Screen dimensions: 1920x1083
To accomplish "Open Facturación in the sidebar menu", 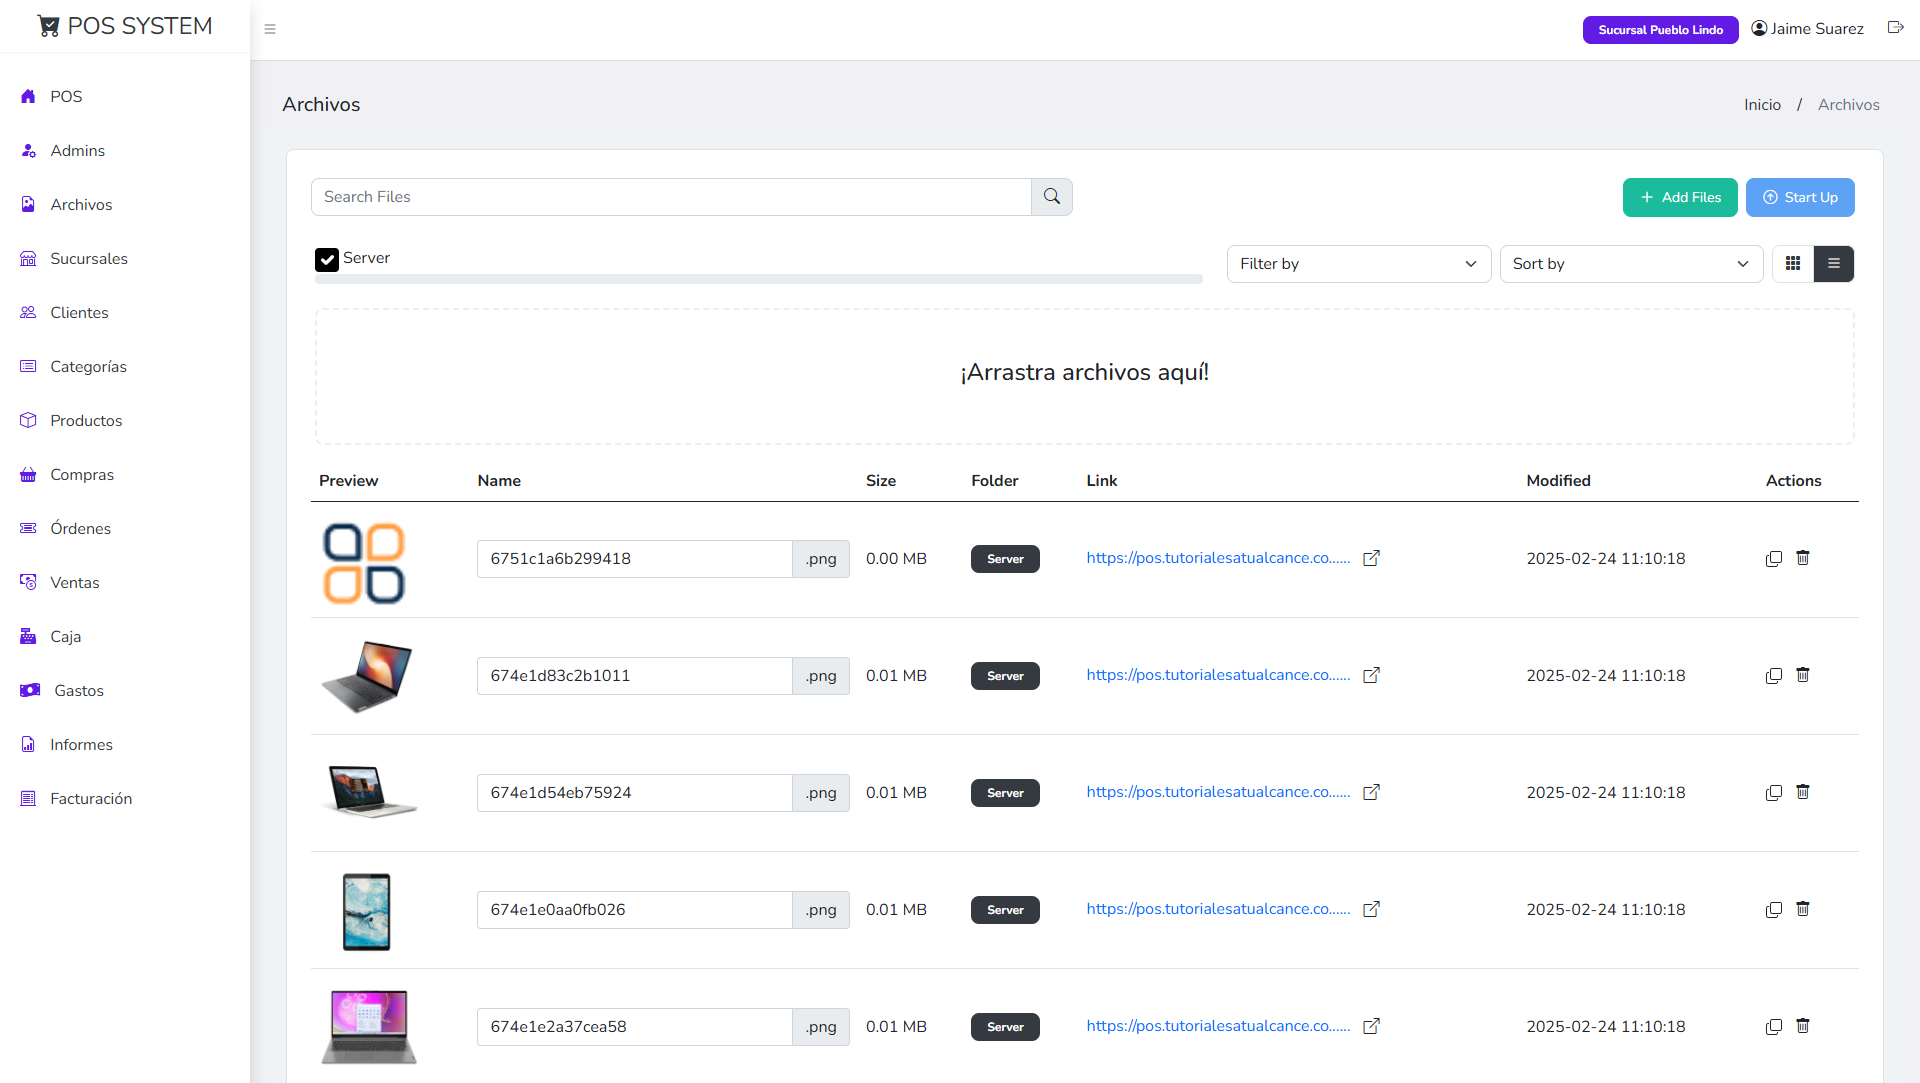I will (91, 799).
